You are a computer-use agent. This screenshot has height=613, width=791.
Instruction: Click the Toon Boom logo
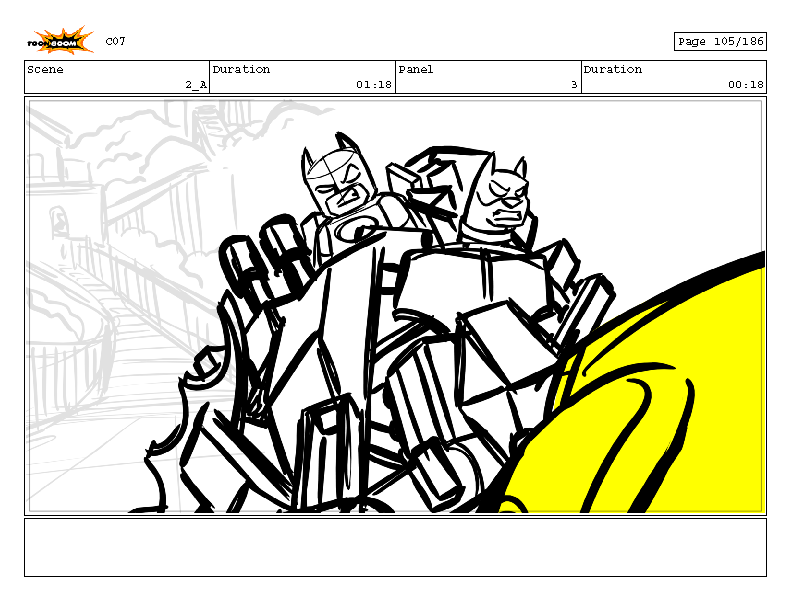[x=60, y=40]
